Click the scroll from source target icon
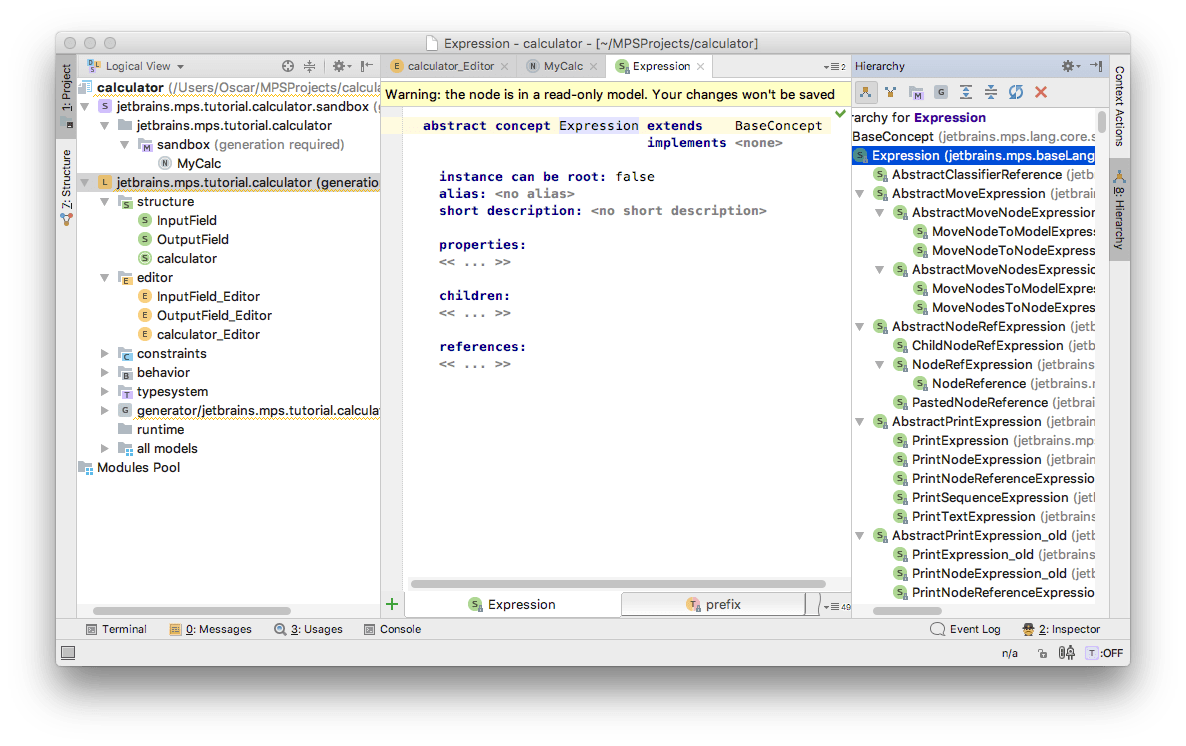 288,66
